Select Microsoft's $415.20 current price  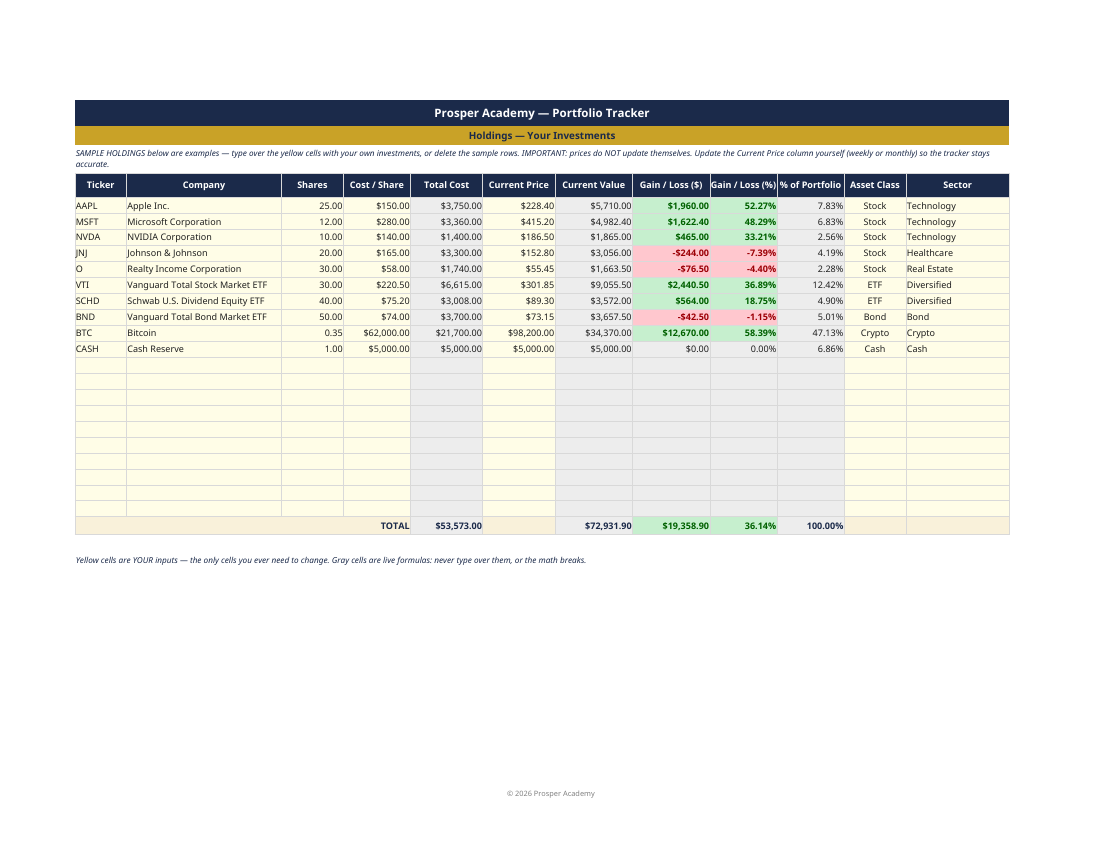(518, 222)
